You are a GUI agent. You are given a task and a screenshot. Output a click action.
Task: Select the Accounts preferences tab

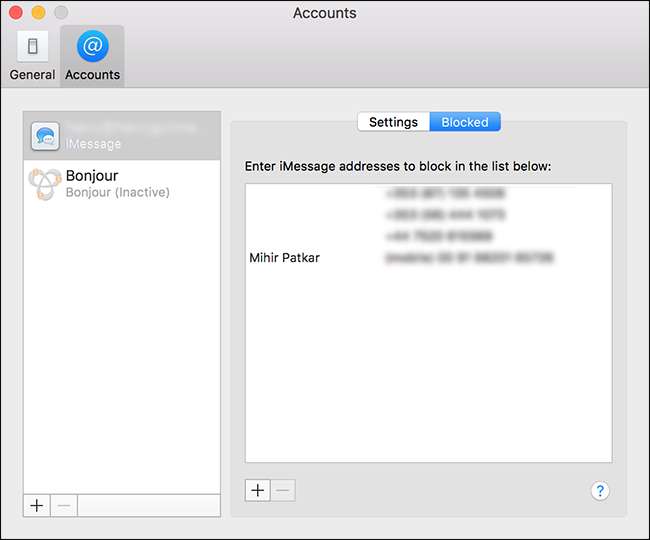click(x=92, y=56)
